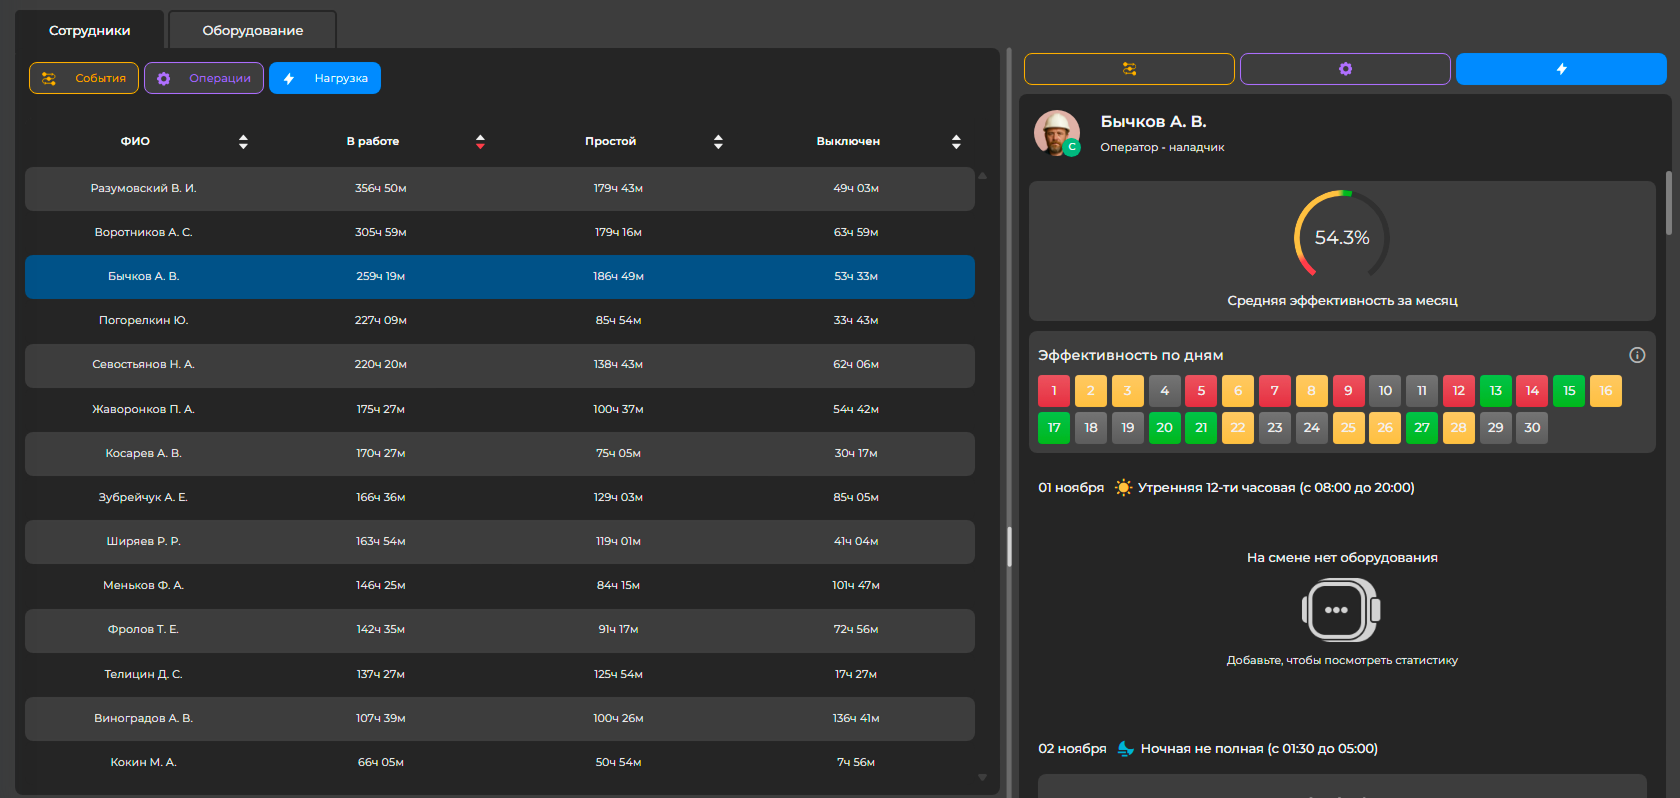
Task: Click the events icon in right panel
Action: 1129,69
